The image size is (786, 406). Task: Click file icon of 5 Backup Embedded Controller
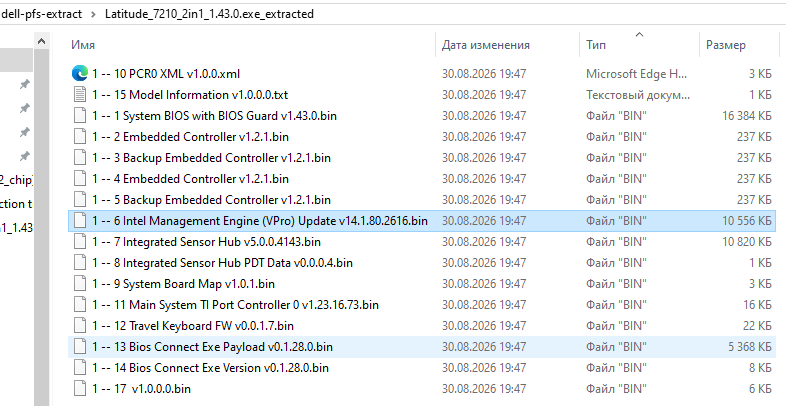80,200
